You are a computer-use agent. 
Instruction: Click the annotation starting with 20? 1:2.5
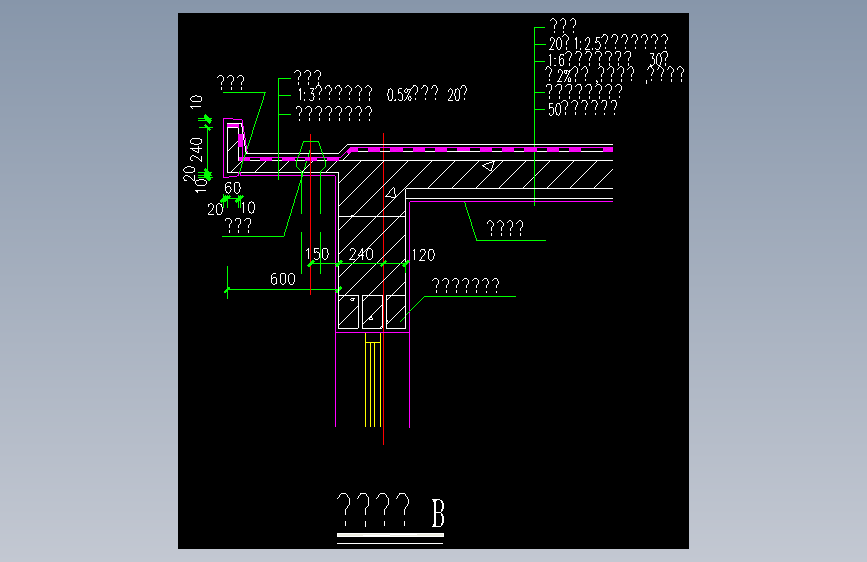tap(608, 42)
